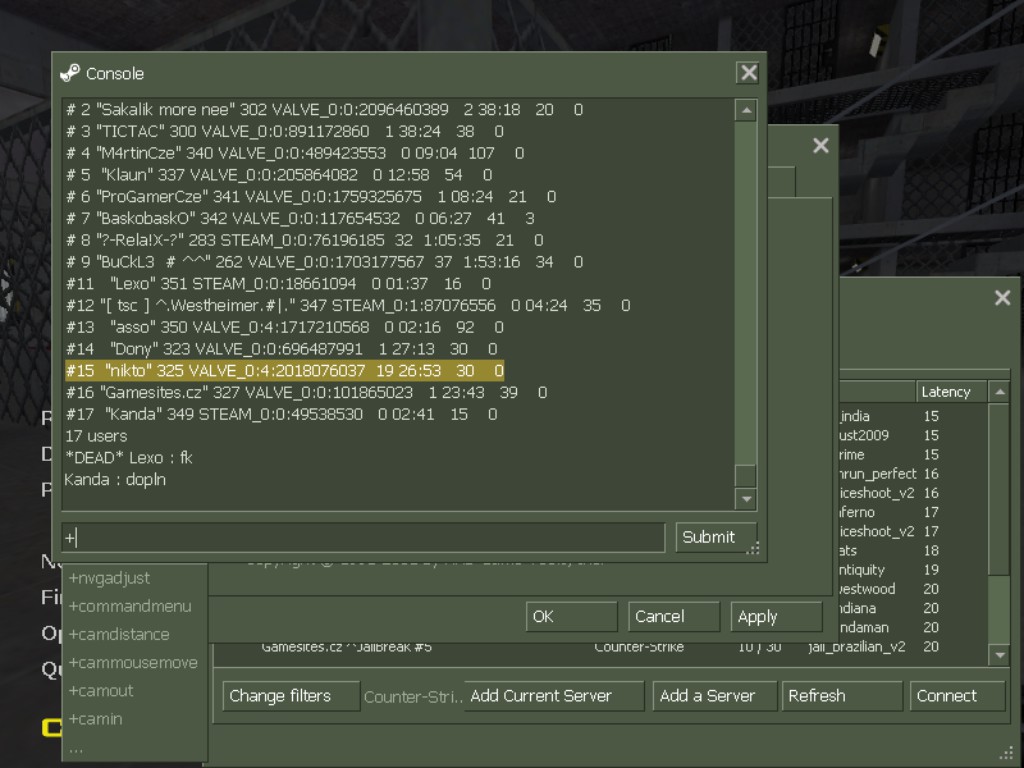
Task: Show more suggestions via the ellipsis entry
Action: (x=76, y=748)
